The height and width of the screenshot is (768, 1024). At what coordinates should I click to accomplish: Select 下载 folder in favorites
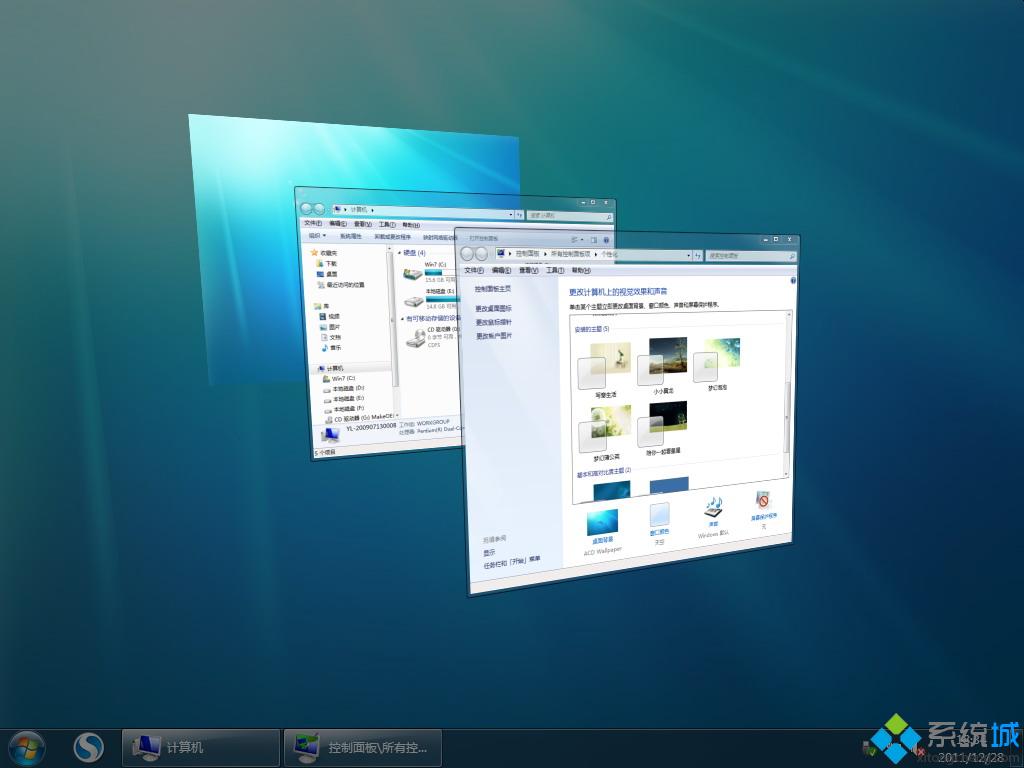(x=327, y=264)
